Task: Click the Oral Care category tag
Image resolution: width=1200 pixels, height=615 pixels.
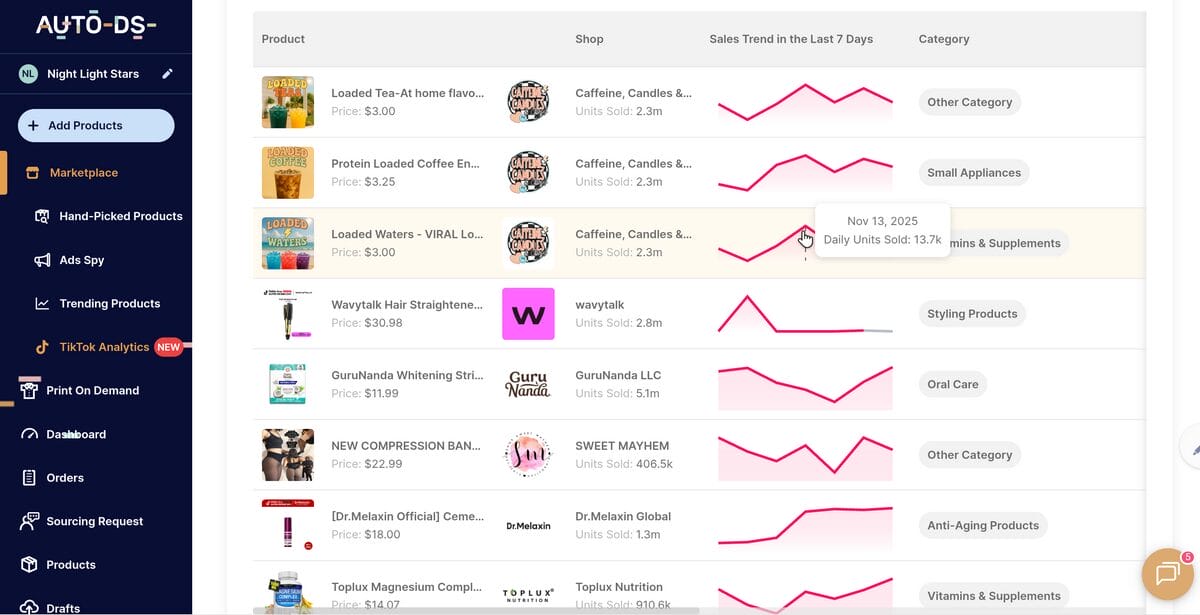Action: click(952, 383)
